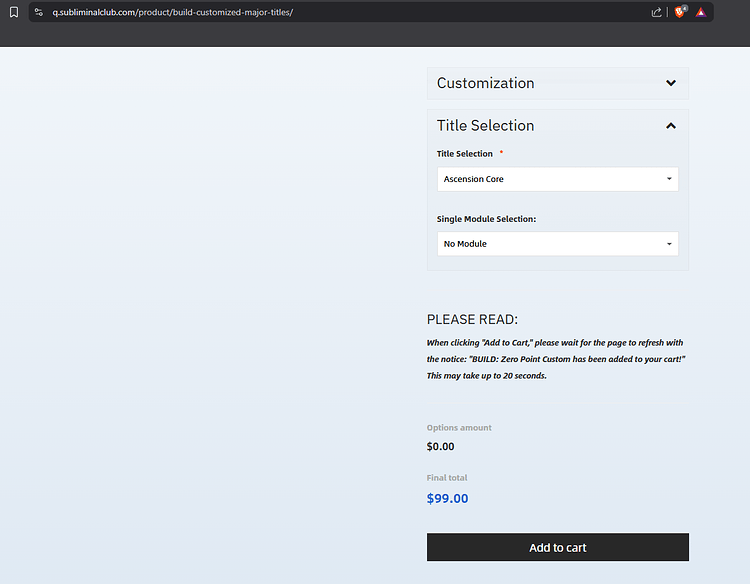Open the No Module selection dropdown
750x584 pixels.
pyautogui.click(x=550, y=244)
